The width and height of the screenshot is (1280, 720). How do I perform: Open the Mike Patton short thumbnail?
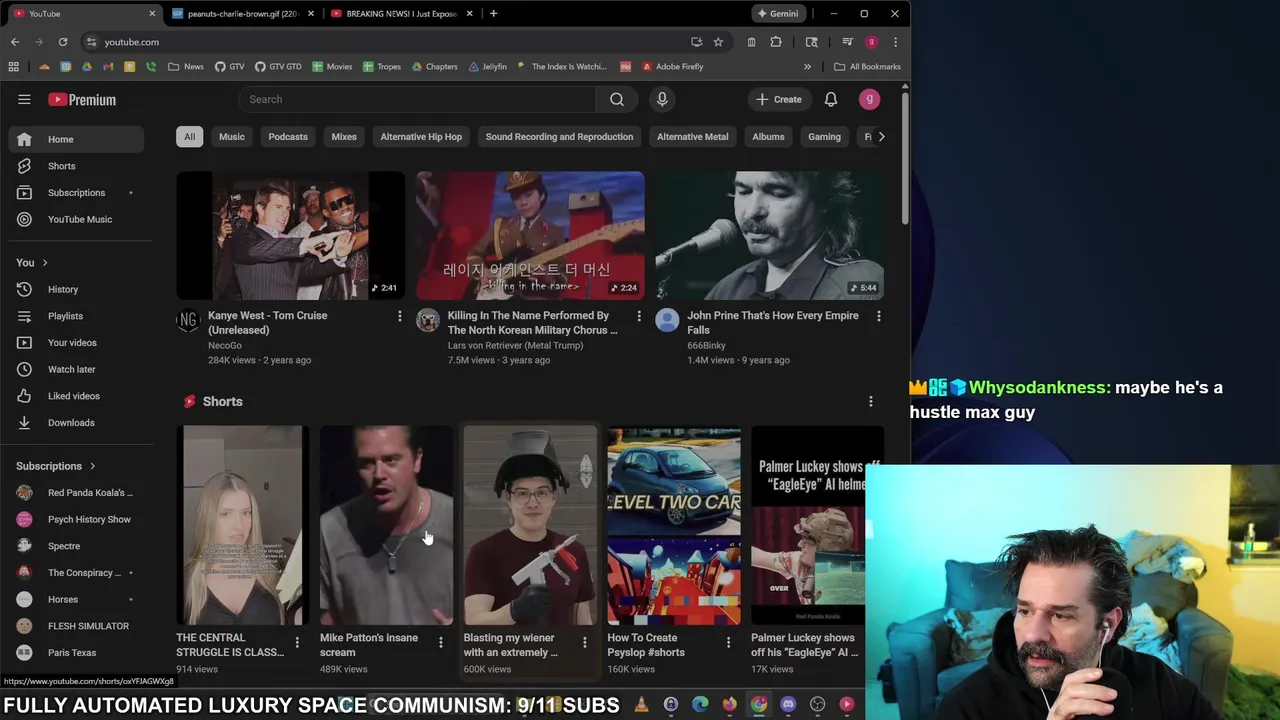pos(386,526)
